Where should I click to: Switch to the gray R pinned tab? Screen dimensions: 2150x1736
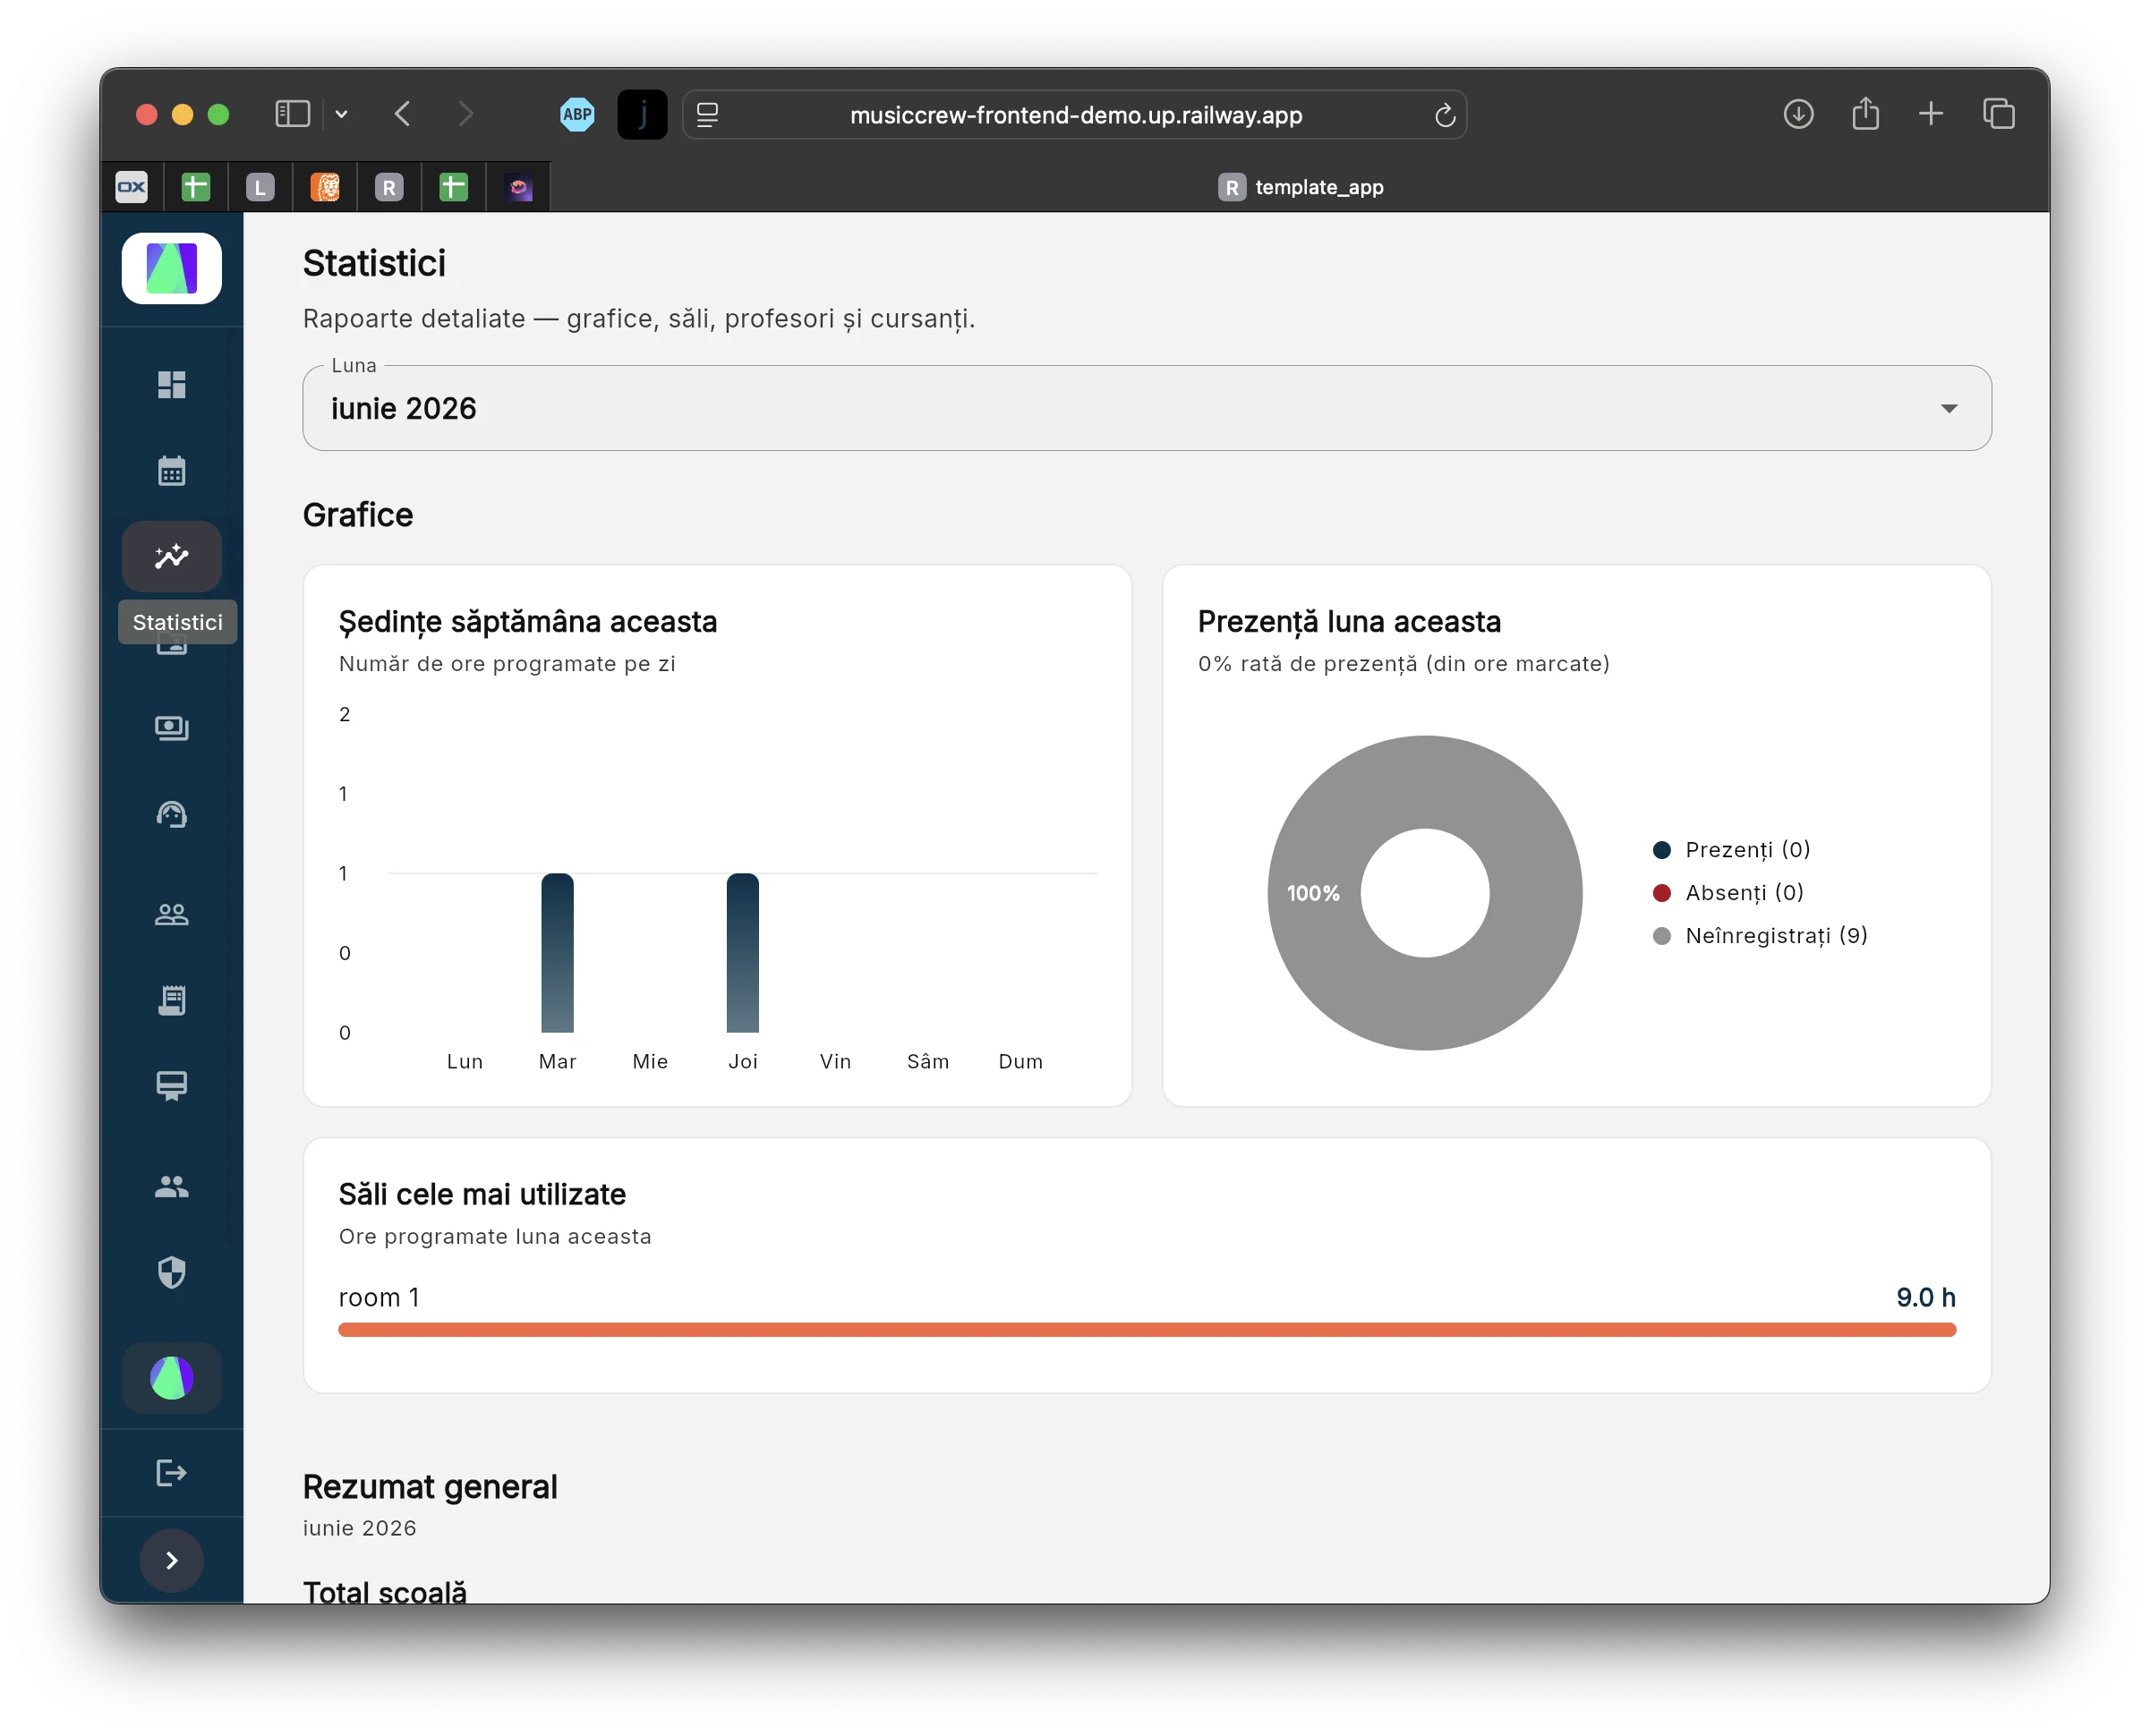coord(389,187)
